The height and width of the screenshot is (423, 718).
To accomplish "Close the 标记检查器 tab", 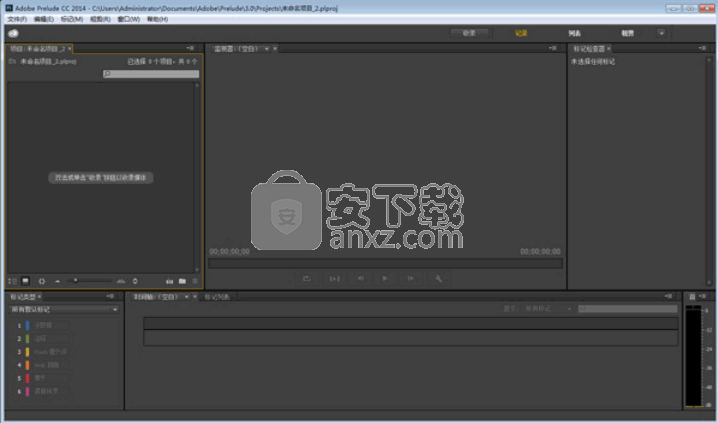I will (609, 49).
